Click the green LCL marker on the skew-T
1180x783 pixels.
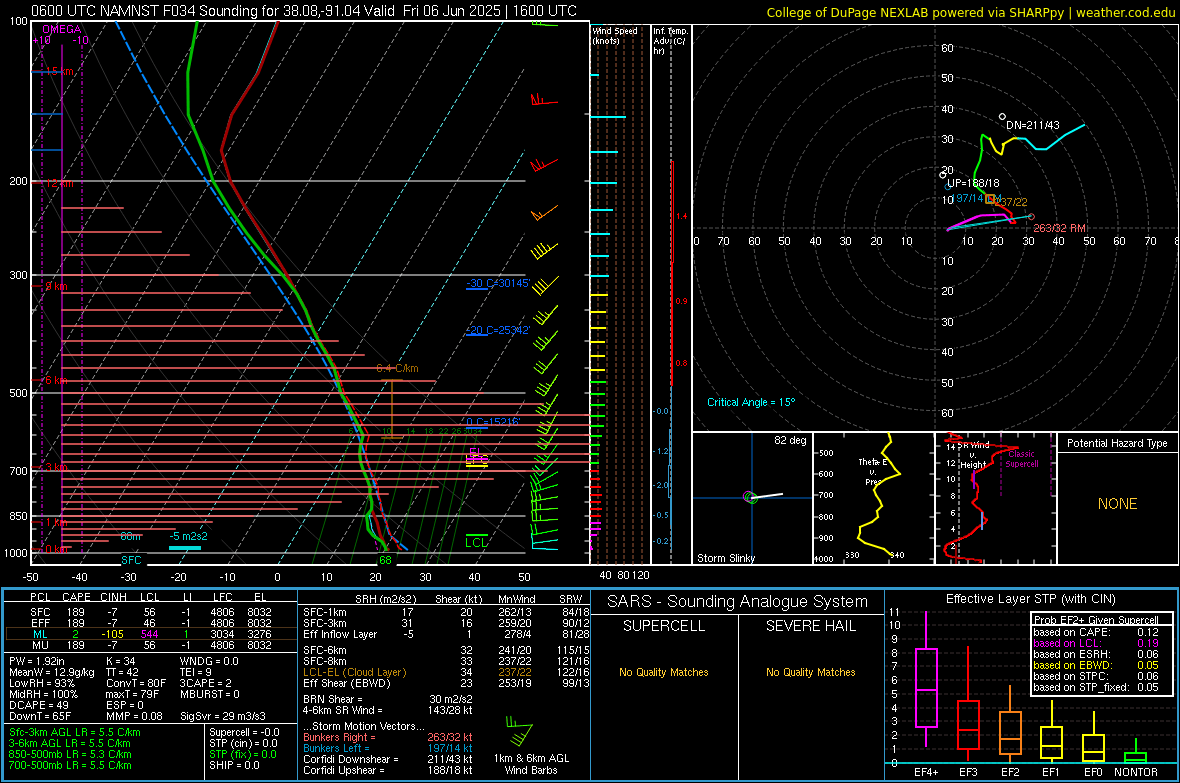point(476,542)
